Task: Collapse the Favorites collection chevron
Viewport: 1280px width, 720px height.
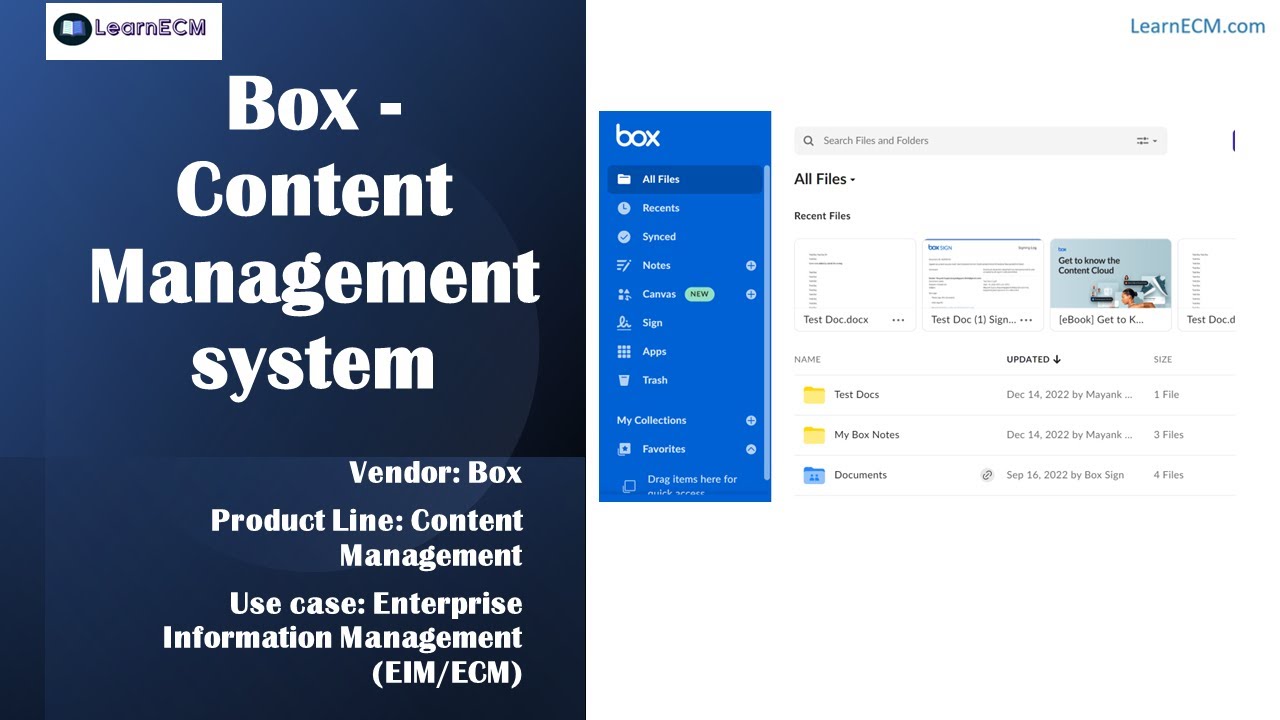Action: [x=751, y=449]
